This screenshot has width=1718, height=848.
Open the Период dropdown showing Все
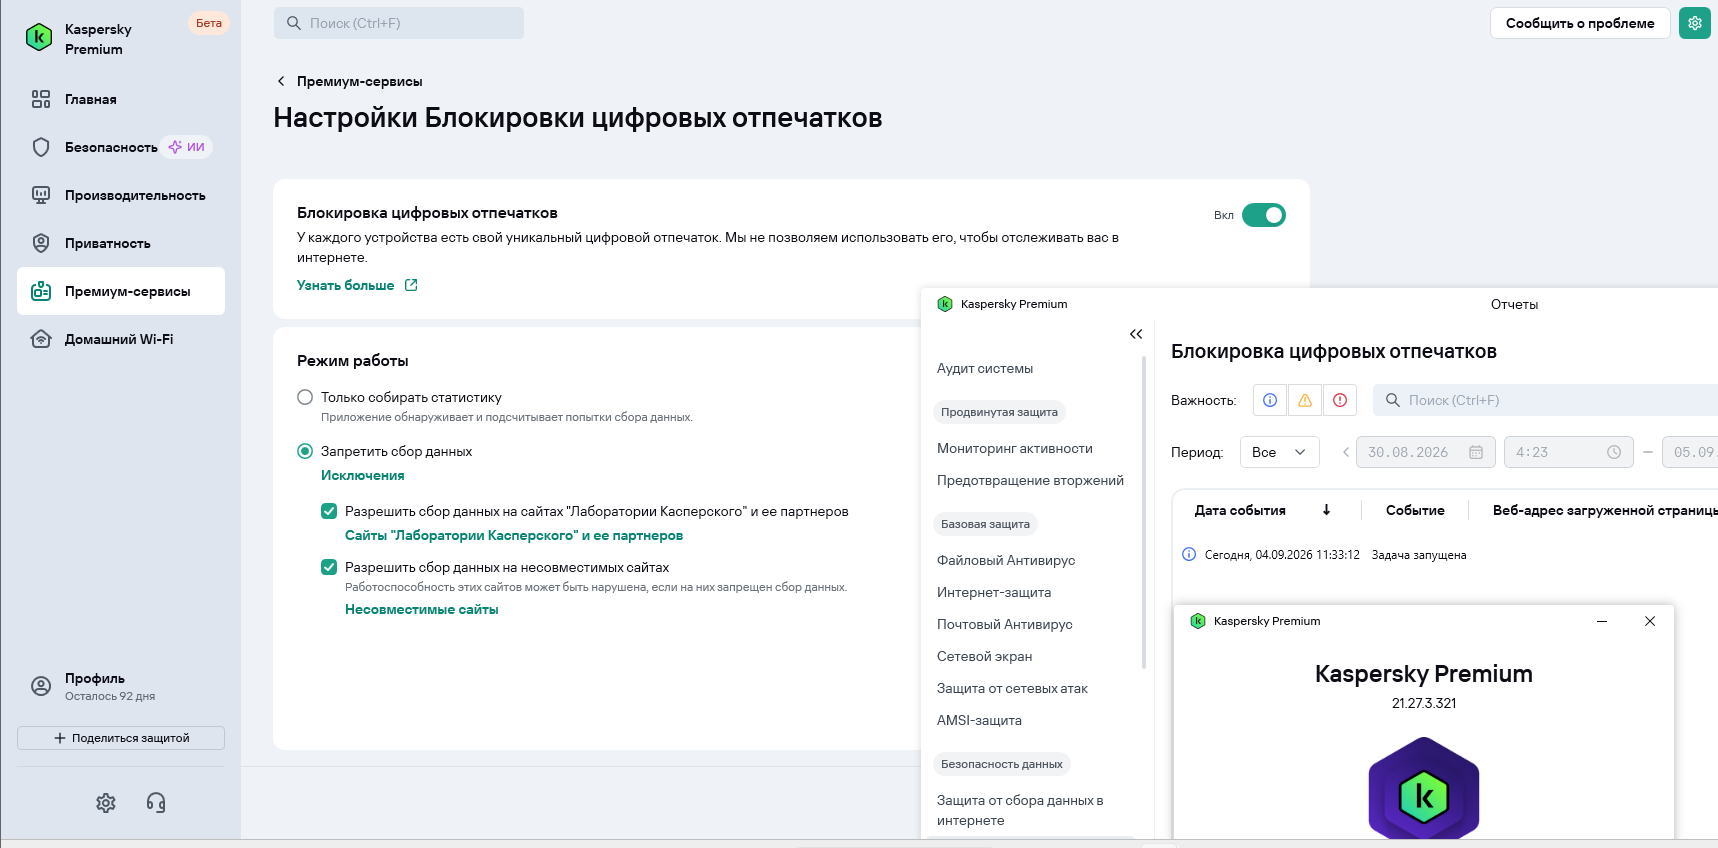(1280, 452)
